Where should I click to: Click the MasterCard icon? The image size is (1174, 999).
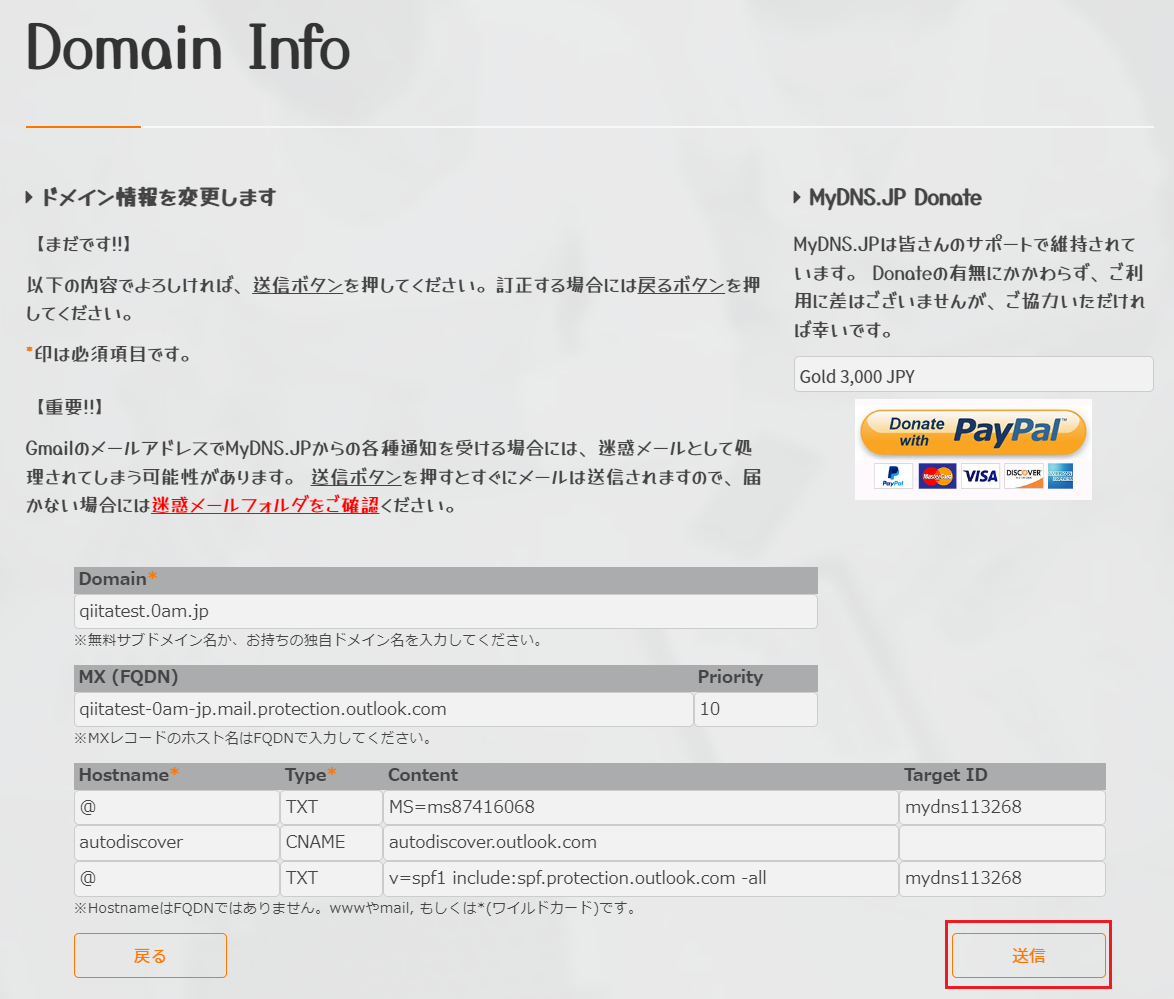click(937, 476)
